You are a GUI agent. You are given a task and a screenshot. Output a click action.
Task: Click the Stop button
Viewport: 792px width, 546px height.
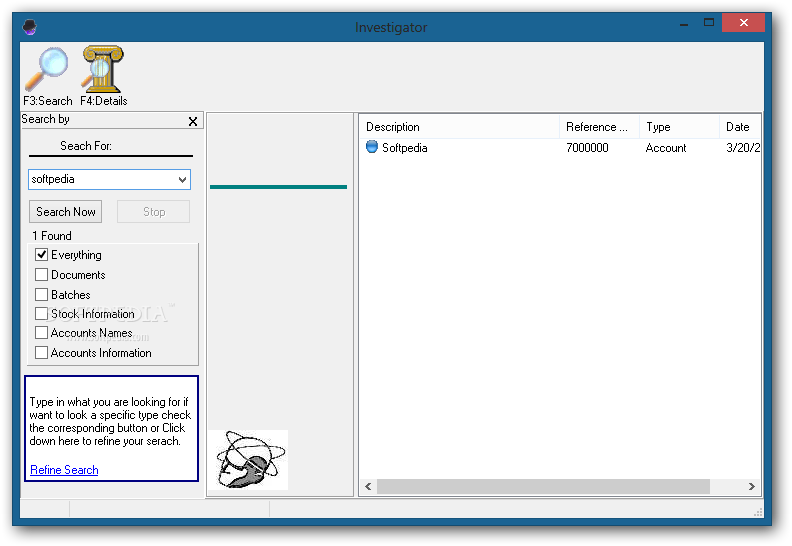(x=154, y=212)
